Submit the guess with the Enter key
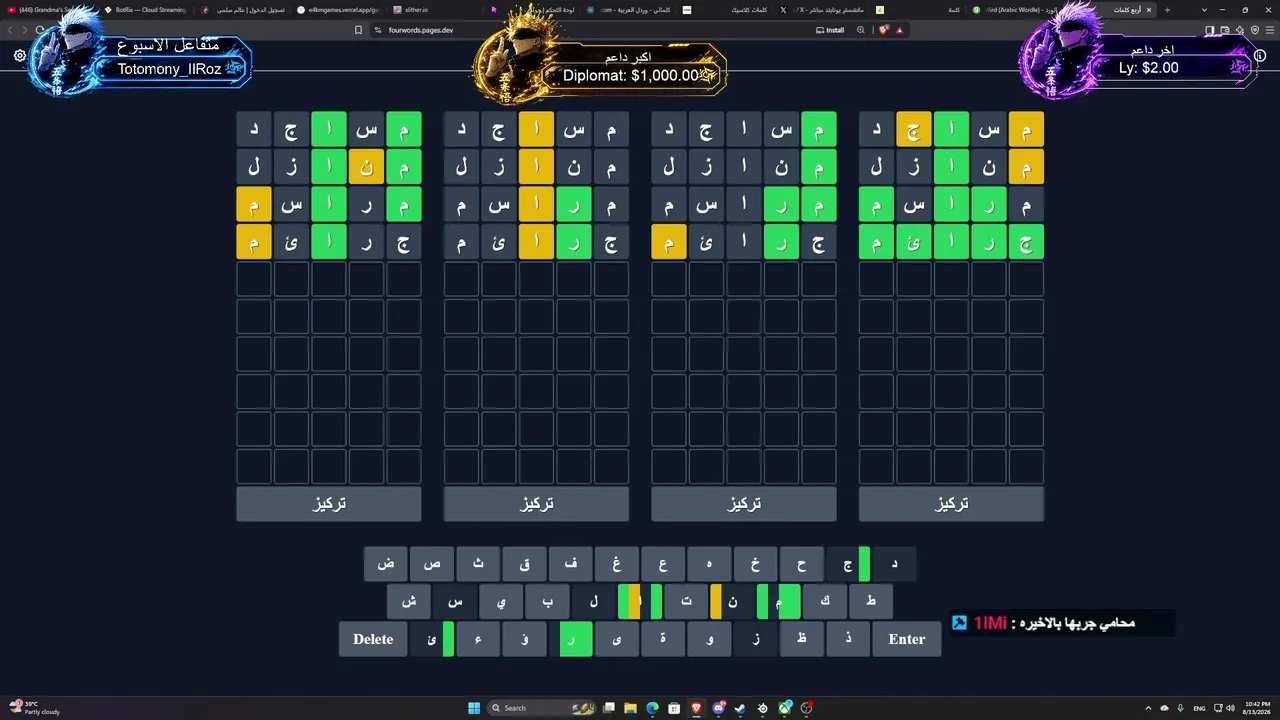The image size is (1280, 720). pos(907,639)
